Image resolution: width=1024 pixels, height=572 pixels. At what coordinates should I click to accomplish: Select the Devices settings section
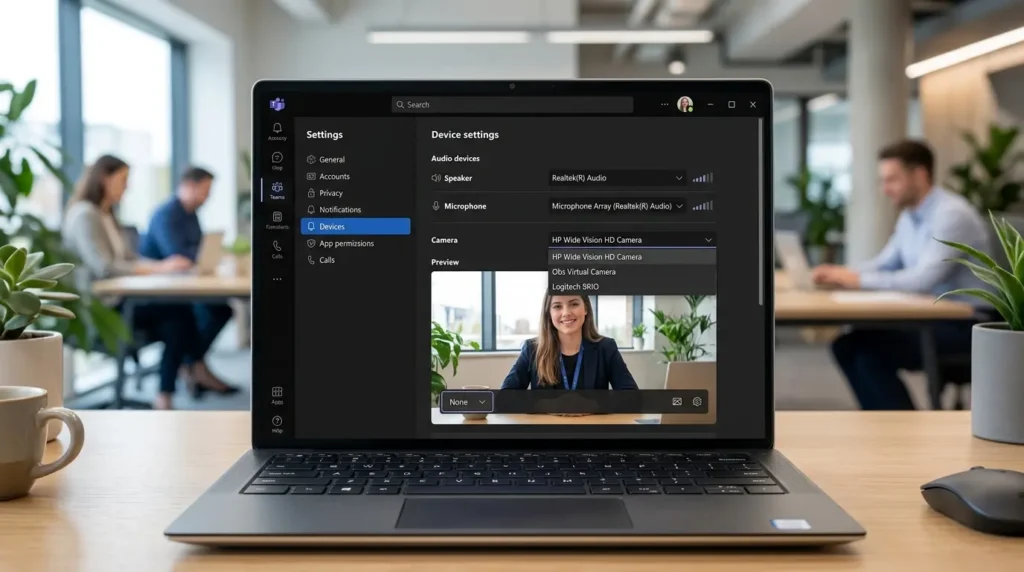pyautogui.click(x=355, y=226)
